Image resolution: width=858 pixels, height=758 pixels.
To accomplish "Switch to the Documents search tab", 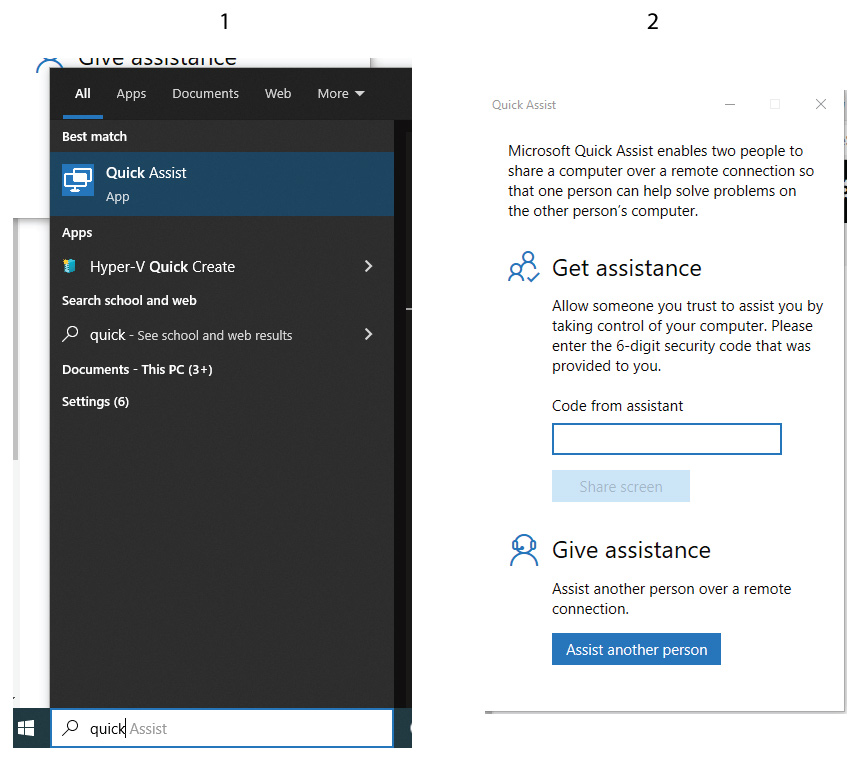I will [x=206, y=94].
